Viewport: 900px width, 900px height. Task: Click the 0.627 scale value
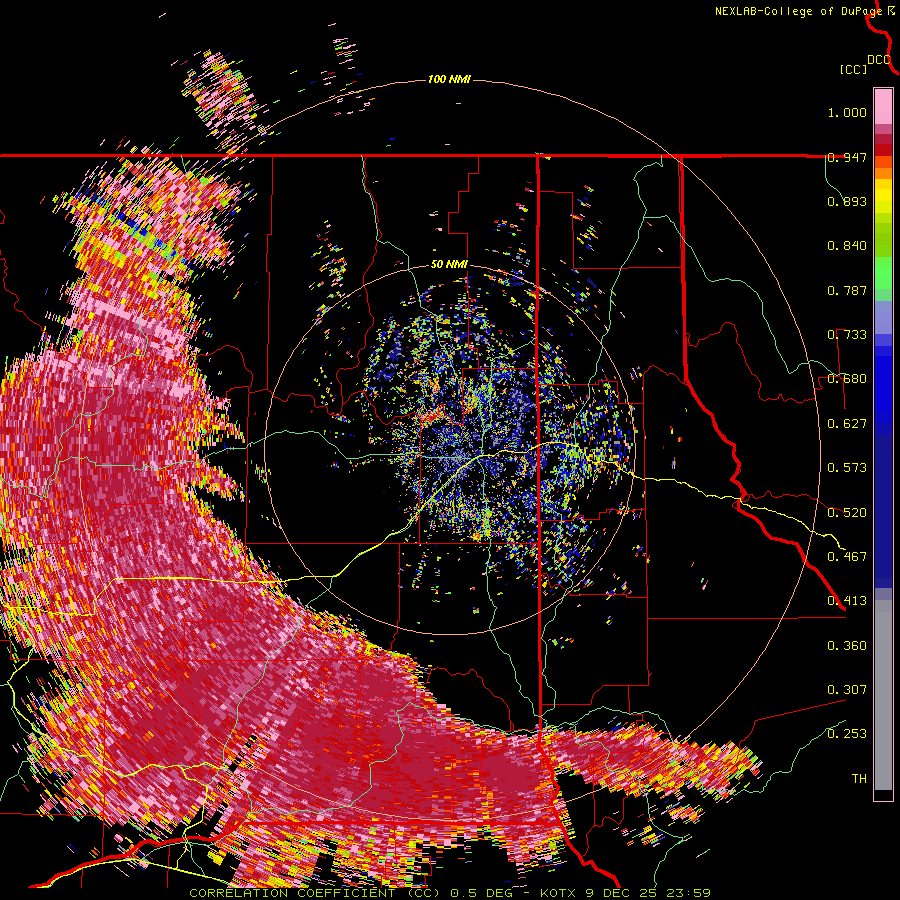(x=847, y=424)
